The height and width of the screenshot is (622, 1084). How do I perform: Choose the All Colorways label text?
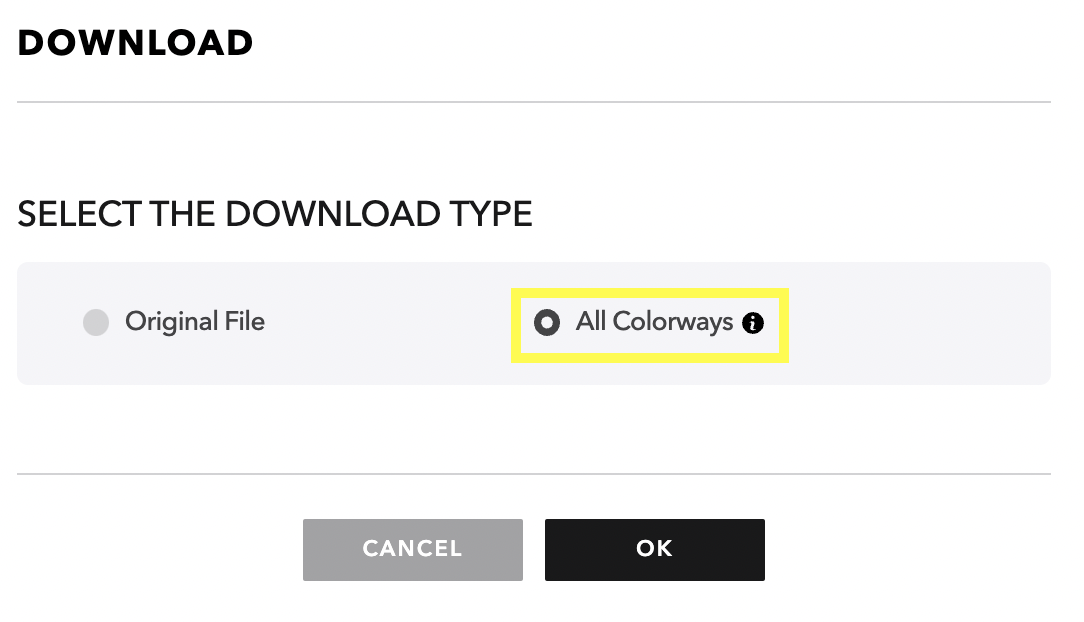654,322
